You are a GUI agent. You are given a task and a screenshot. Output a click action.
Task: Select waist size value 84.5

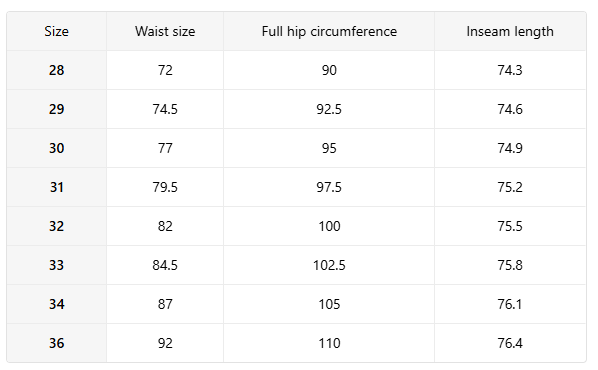(x=165, y=265)
